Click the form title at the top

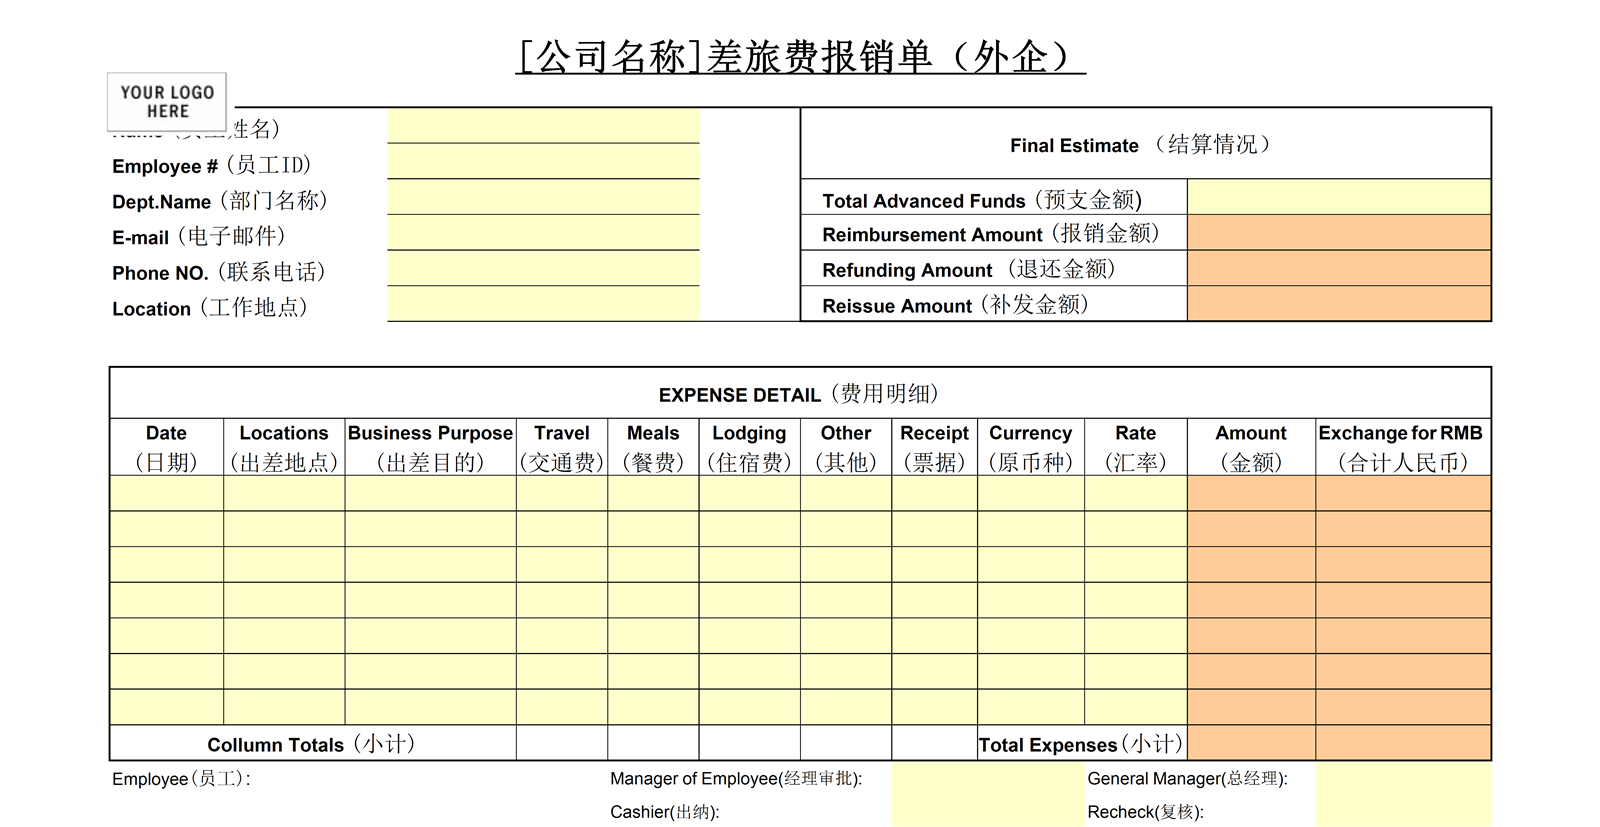click(799, 57)
